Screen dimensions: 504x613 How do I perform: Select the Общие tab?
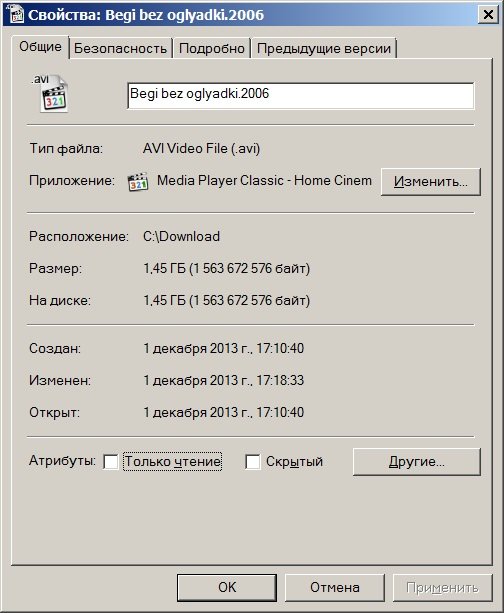click(x=40, y=47)
